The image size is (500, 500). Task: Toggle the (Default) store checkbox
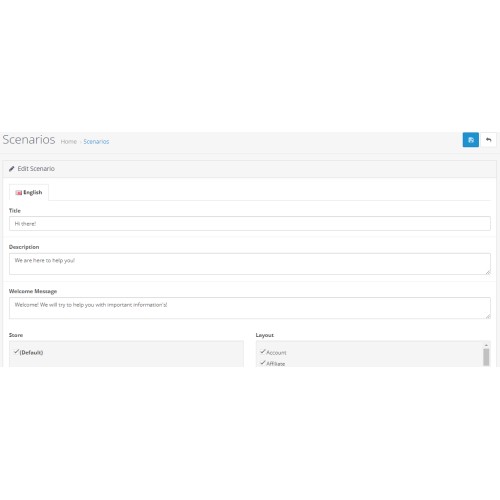click(16, 352)
